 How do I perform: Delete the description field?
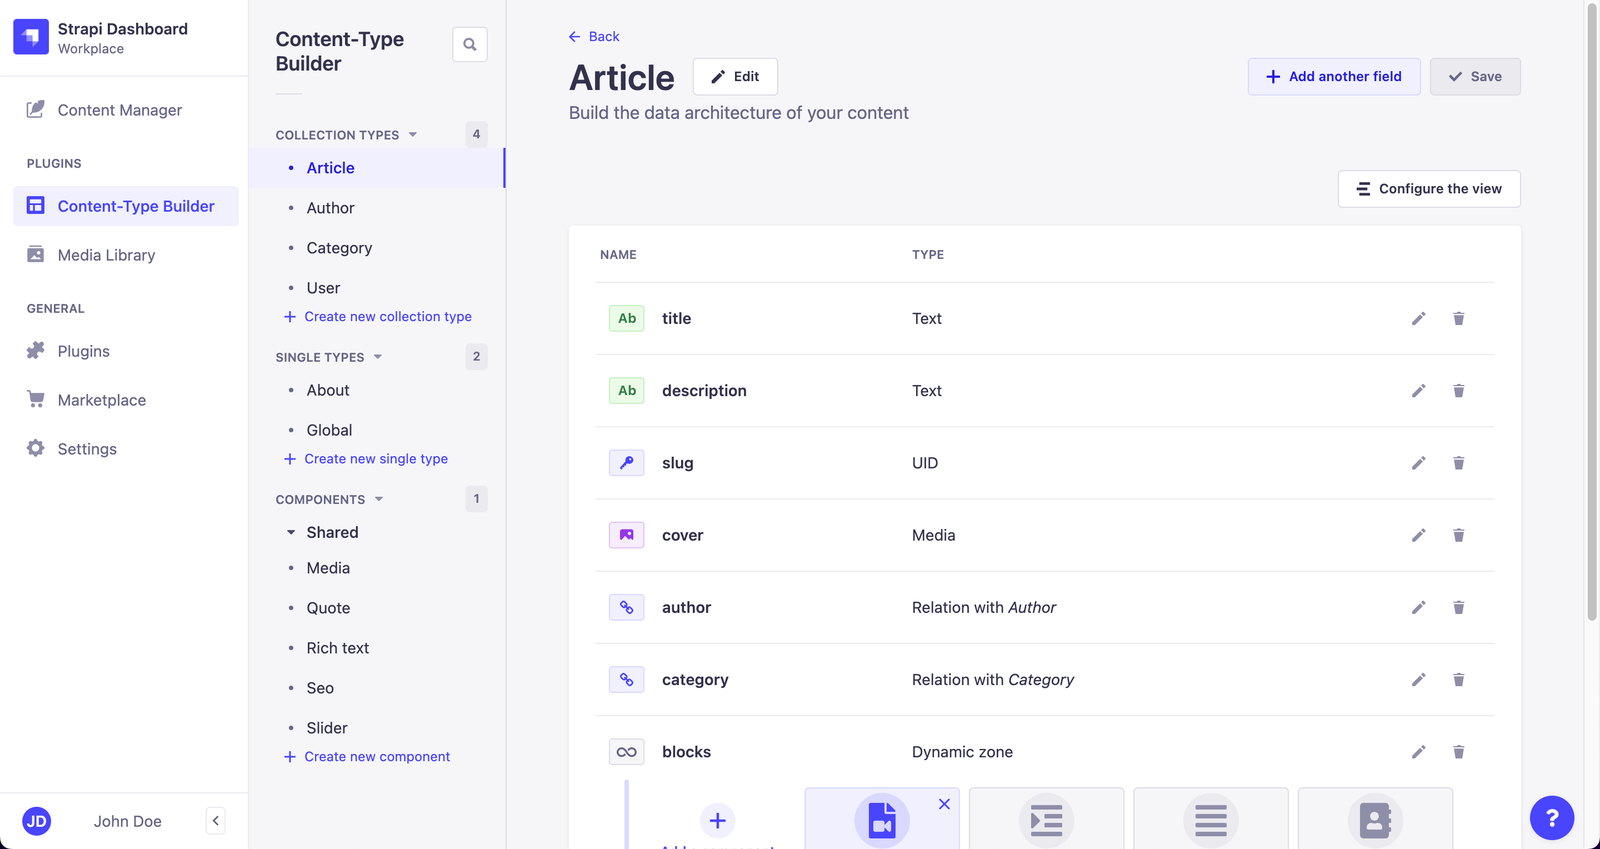pyautogui.click(x=1459, y=391)
